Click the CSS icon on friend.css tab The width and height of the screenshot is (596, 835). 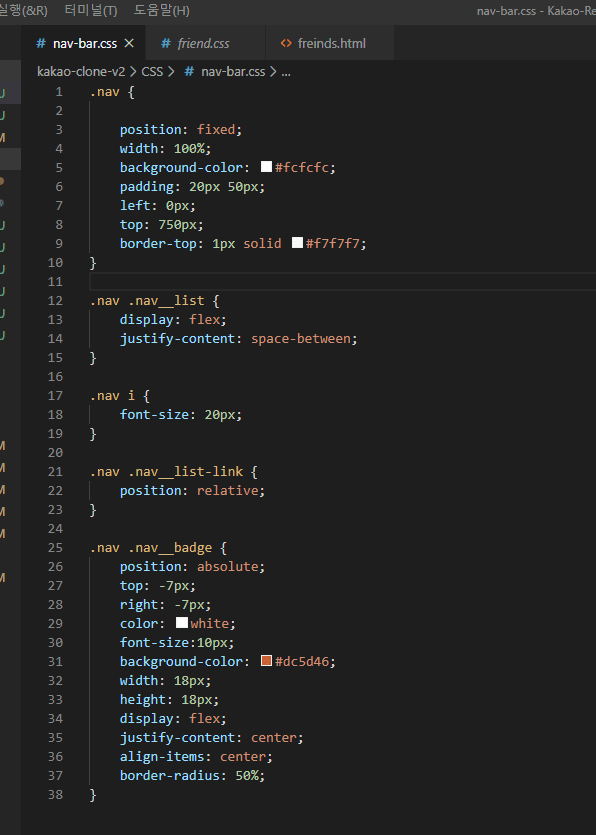(166, 43)
